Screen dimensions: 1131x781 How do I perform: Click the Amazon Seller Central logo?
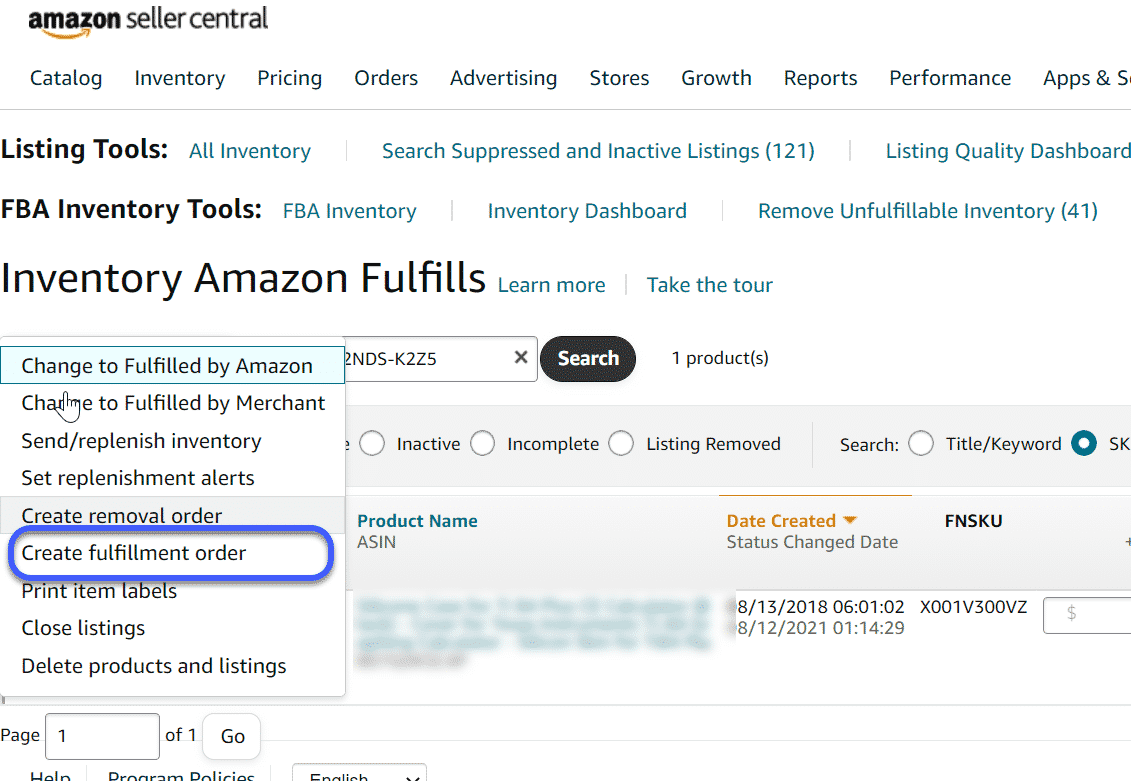tap(149, 21)
